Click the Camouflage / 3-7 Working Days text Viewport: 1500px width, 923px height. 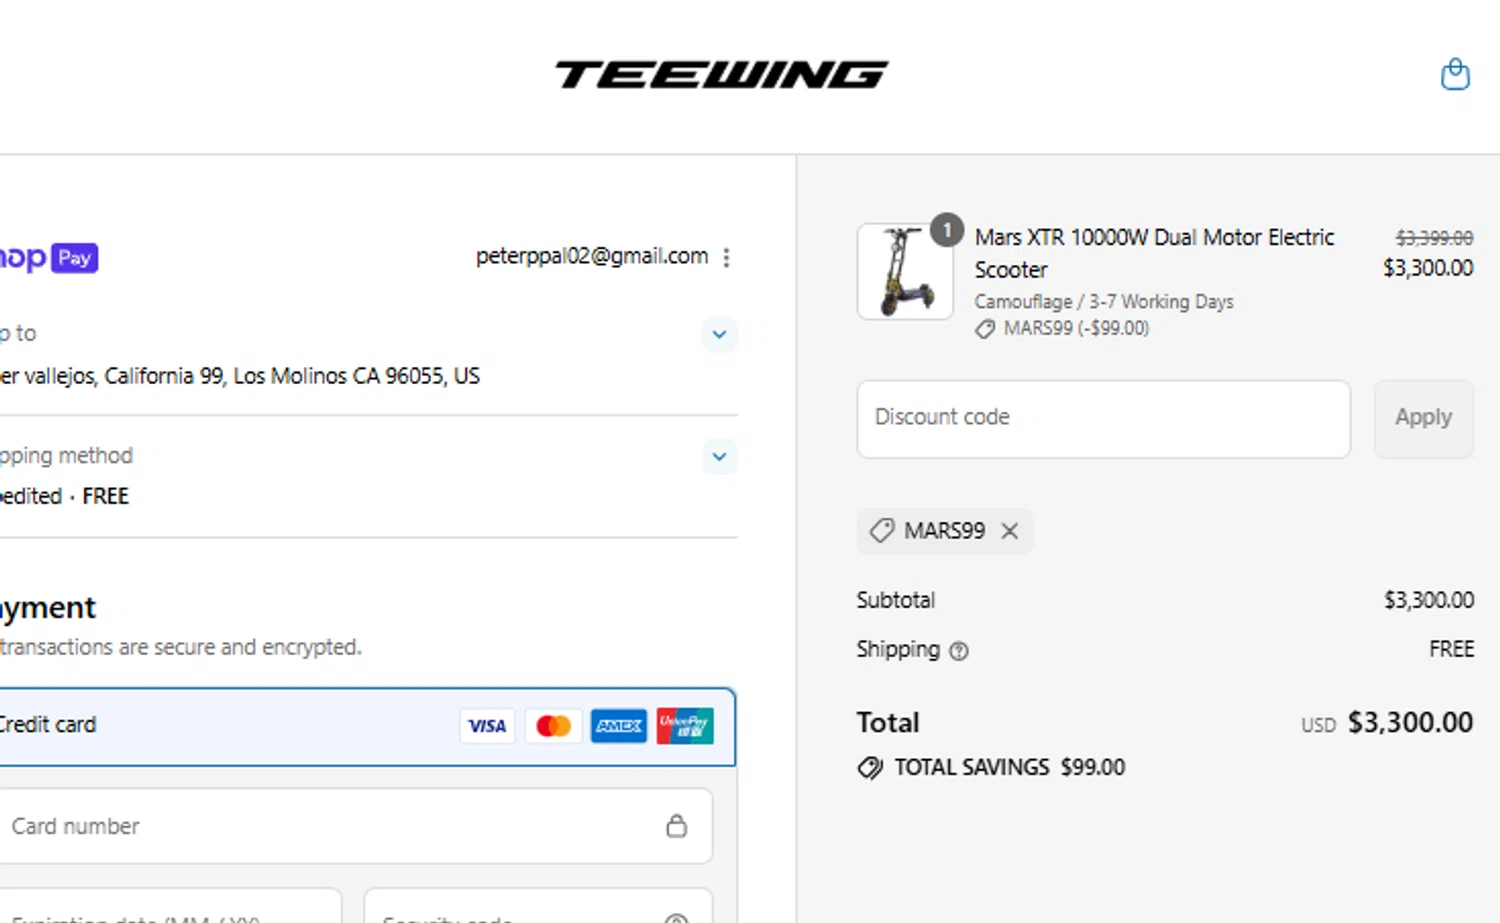[x=1104, y=301]
